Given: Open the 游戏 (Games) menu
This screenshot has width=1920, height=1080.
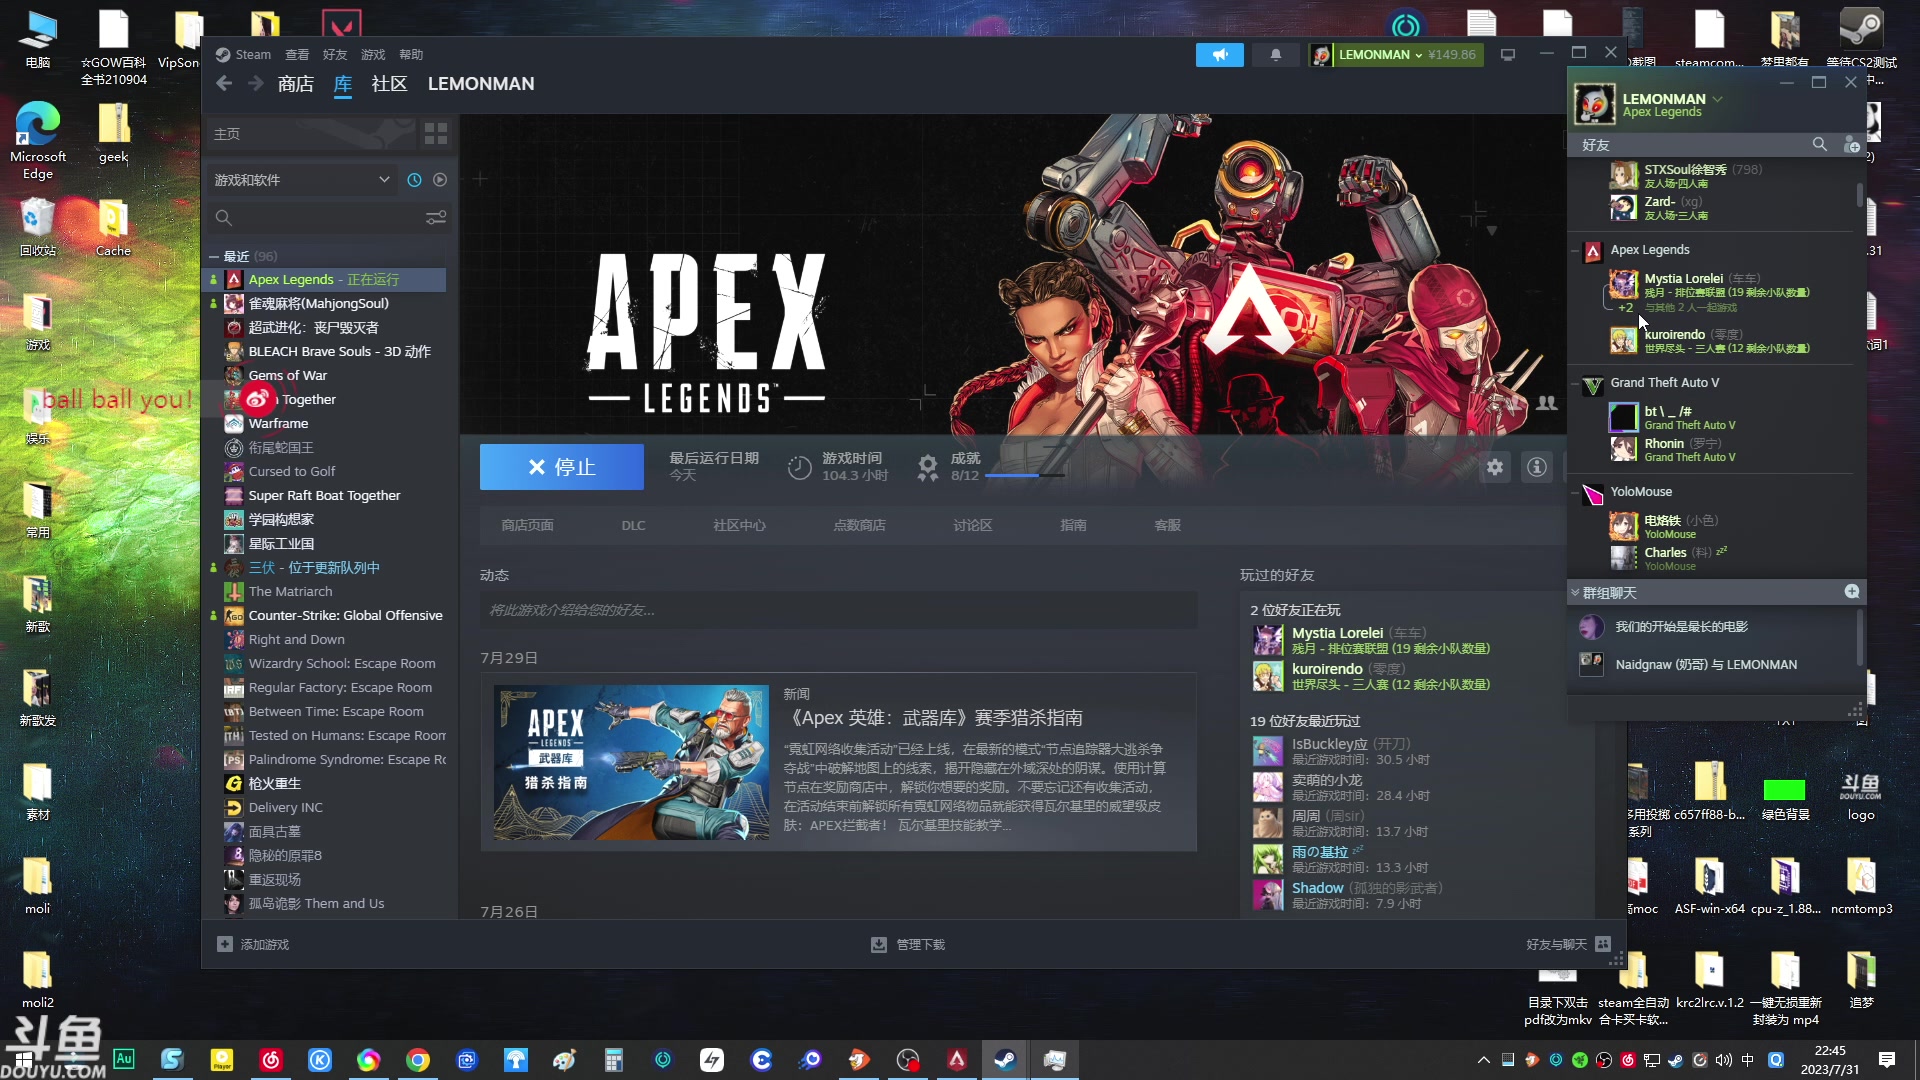Looking at the screenshot, I should coord(373,55).
